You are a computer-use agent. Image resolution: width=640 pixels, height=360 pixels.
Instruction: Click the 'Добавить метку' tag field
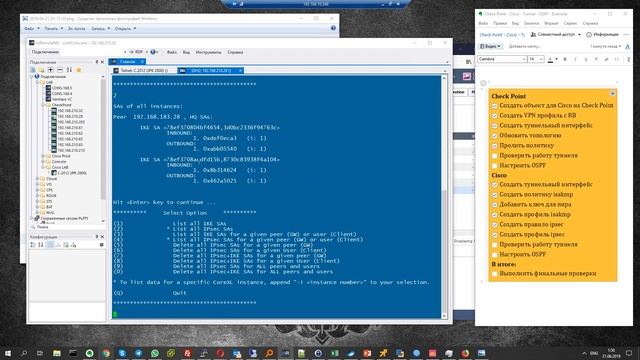524,47
